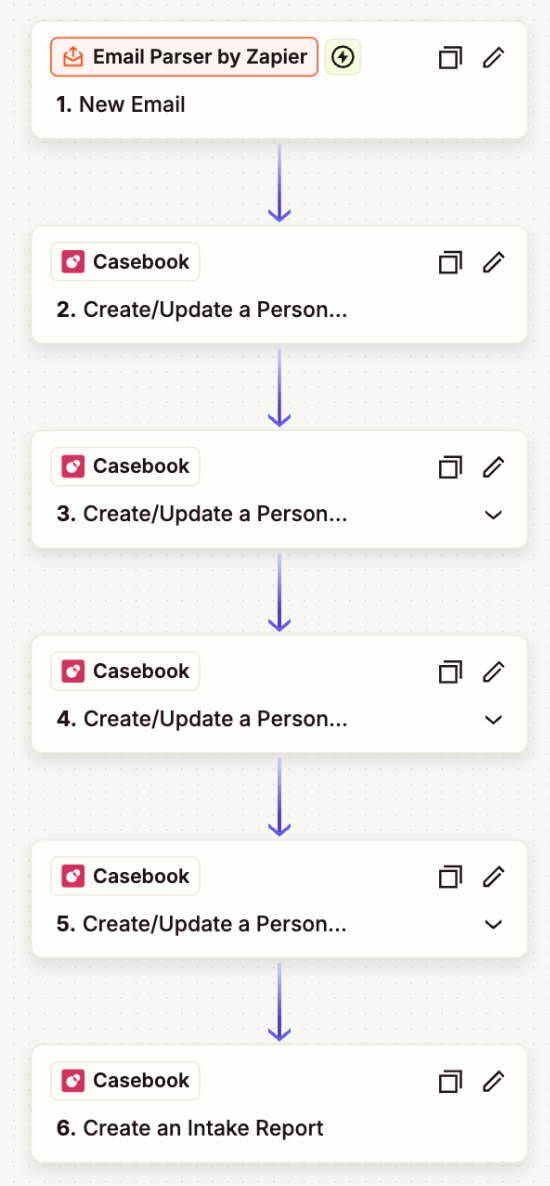Click the duplicate icon on step 1

tap(450, 58)
